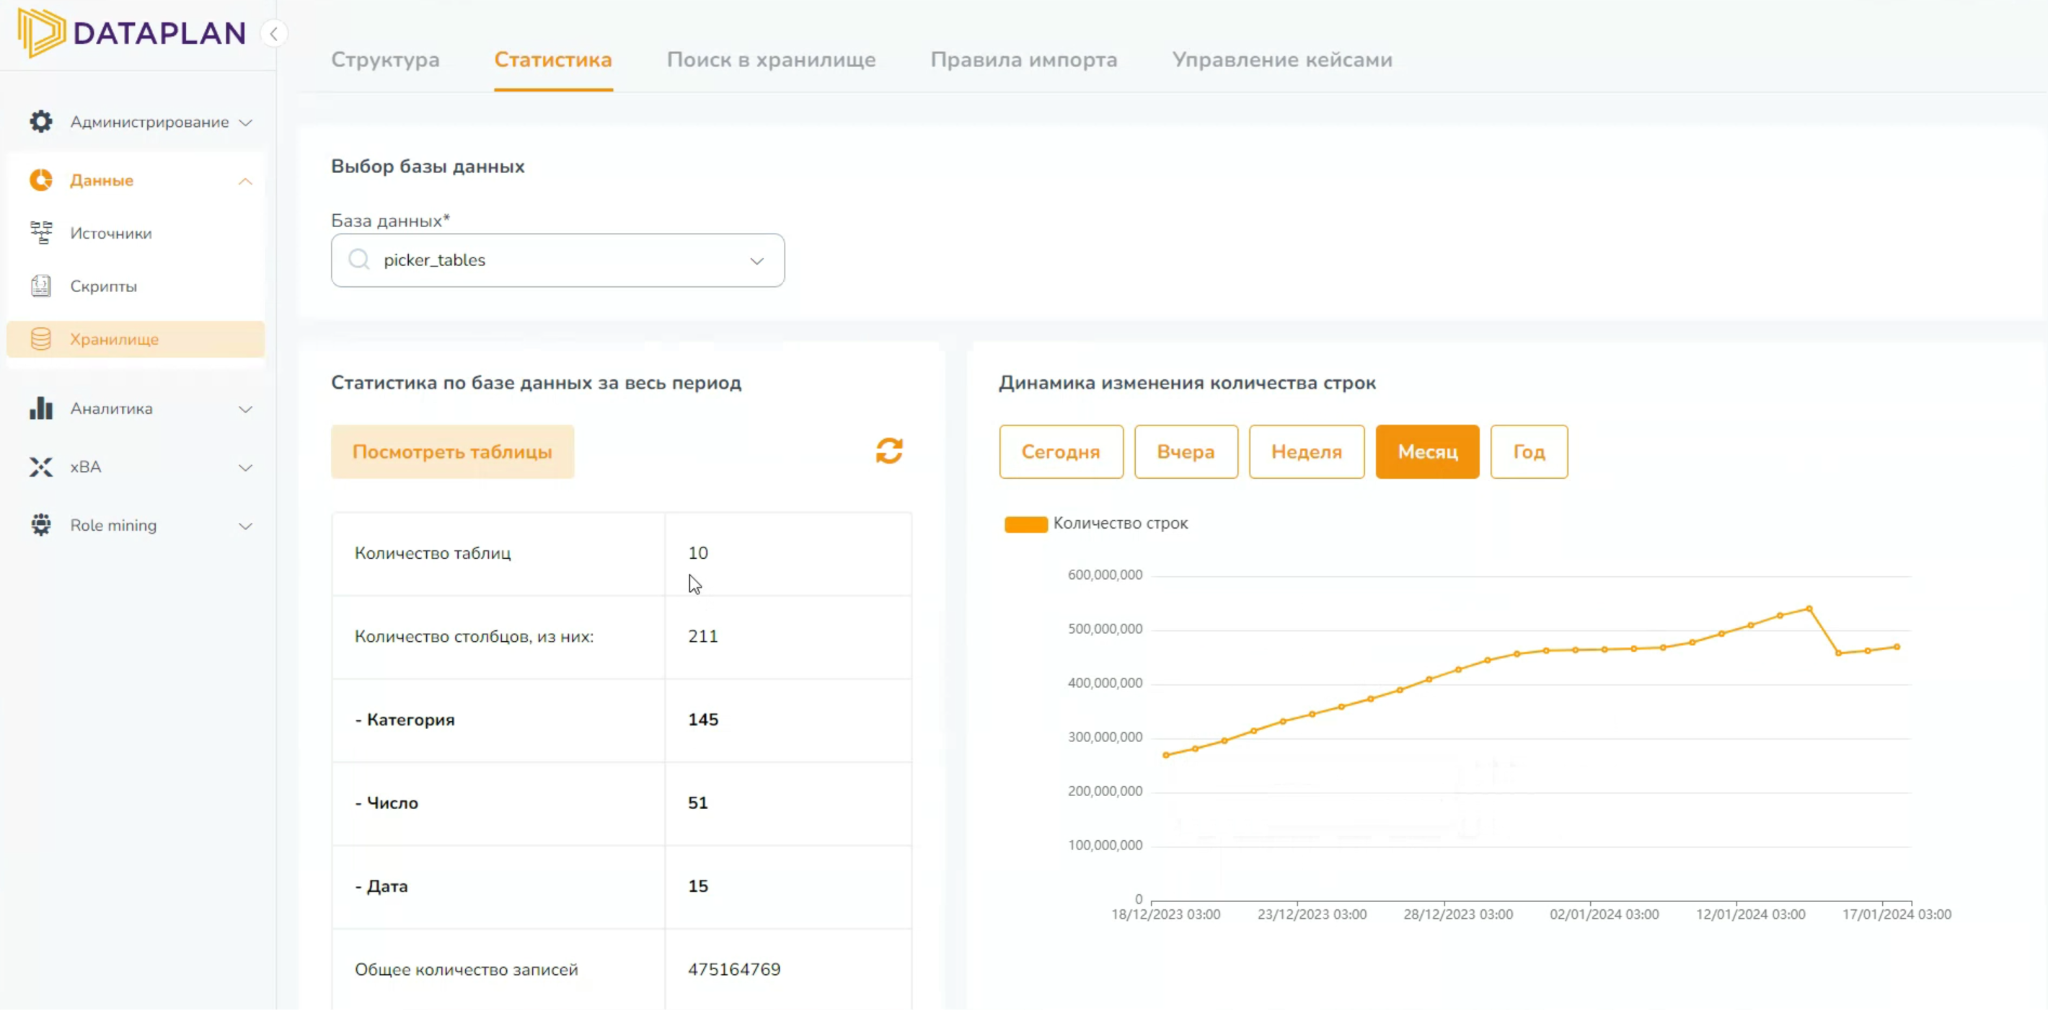This screenshot has width=2048, height=1010.
Task: Go to the Правила импорта tab
Action: [x=1024, y=60]
